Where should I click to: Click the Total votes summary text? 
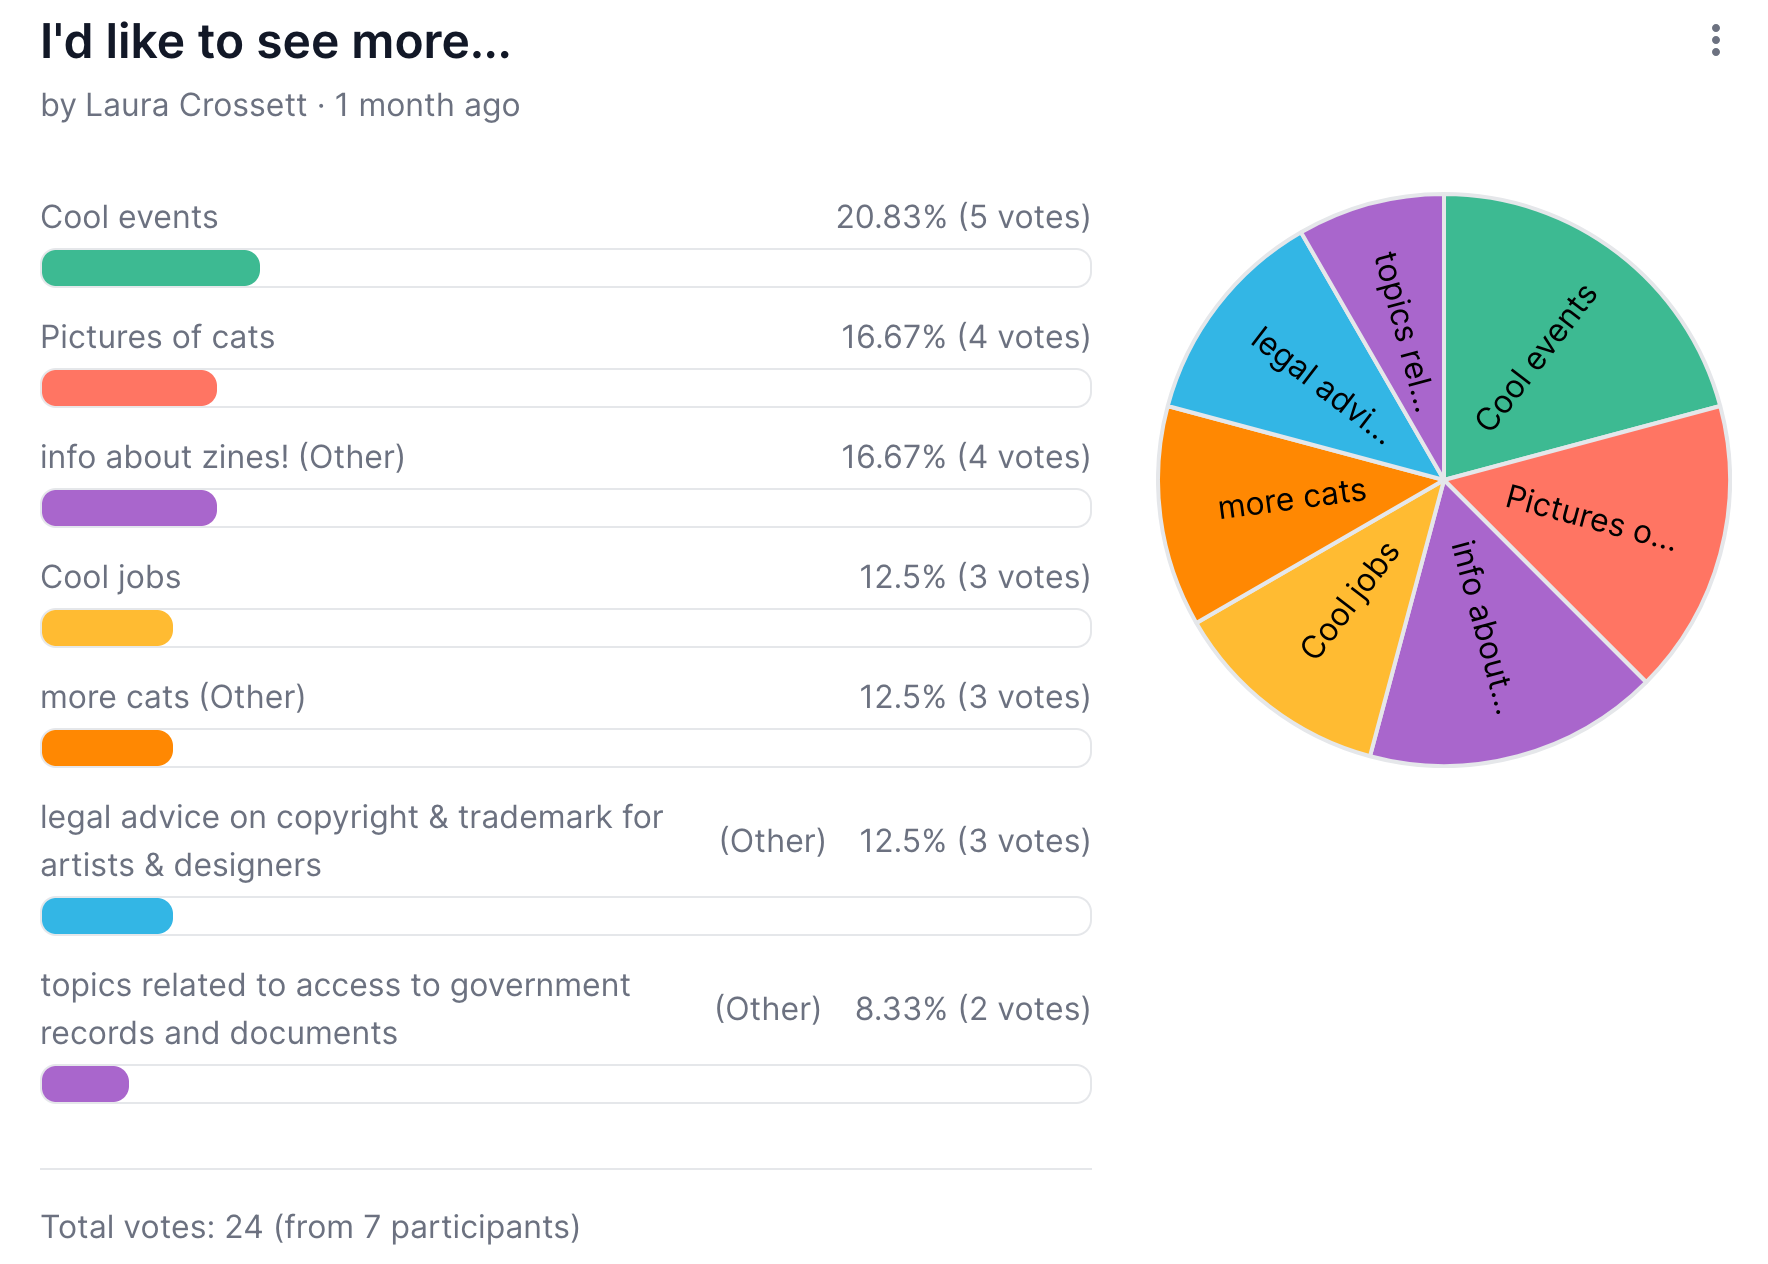[x=310, y=1226]
